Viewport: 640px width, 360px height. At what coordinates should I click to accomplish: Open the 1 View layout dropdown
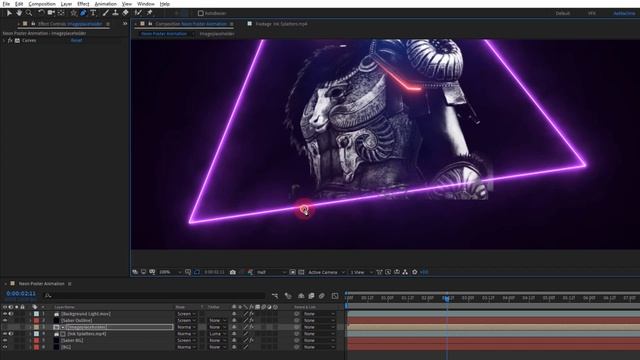coord(362,272)
